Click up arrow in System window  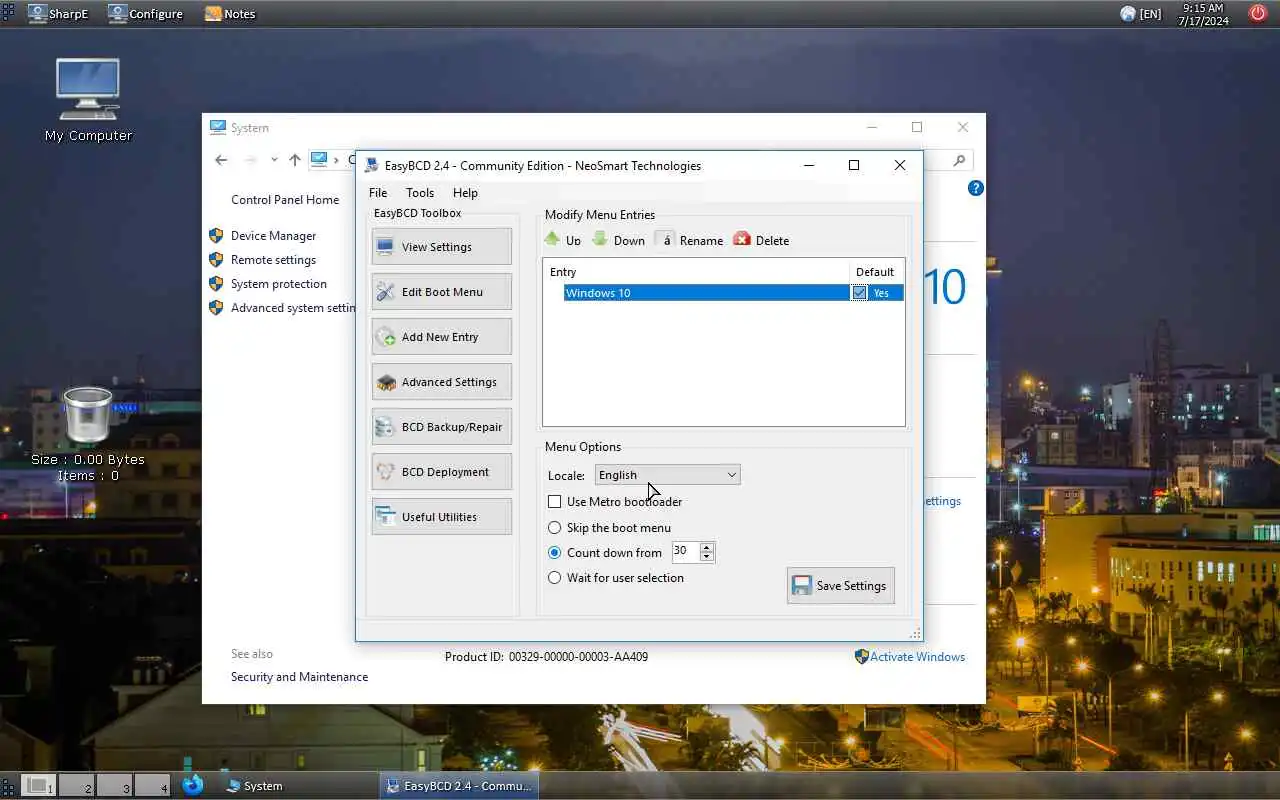(294, 160)
